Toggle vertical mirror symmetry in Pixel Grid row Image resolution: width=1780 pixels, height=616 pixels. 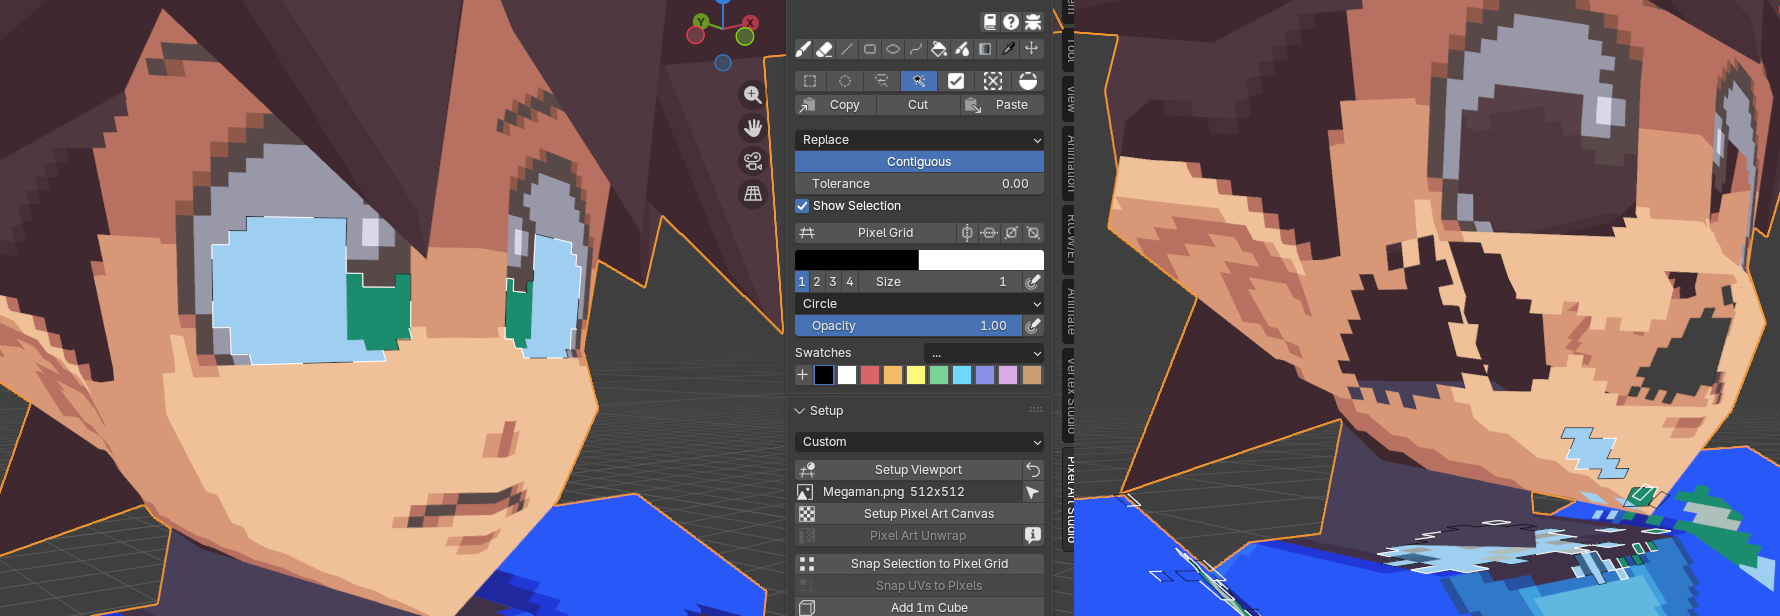pos(967,233)
